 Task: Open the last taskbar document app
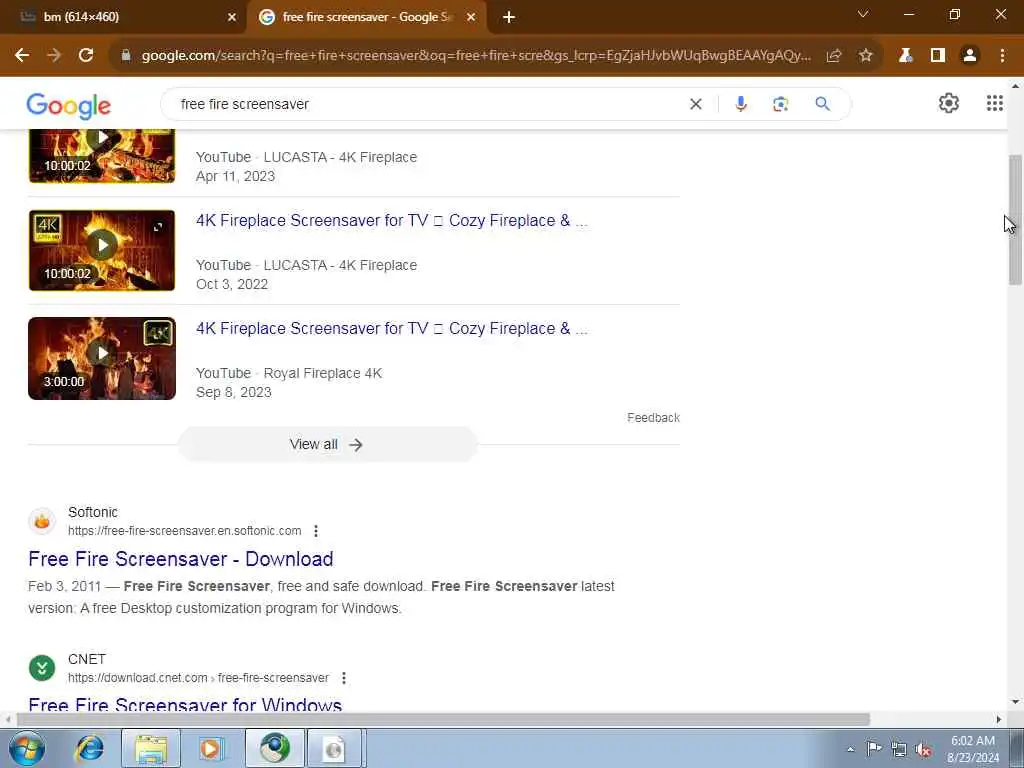tap(334, 748)
